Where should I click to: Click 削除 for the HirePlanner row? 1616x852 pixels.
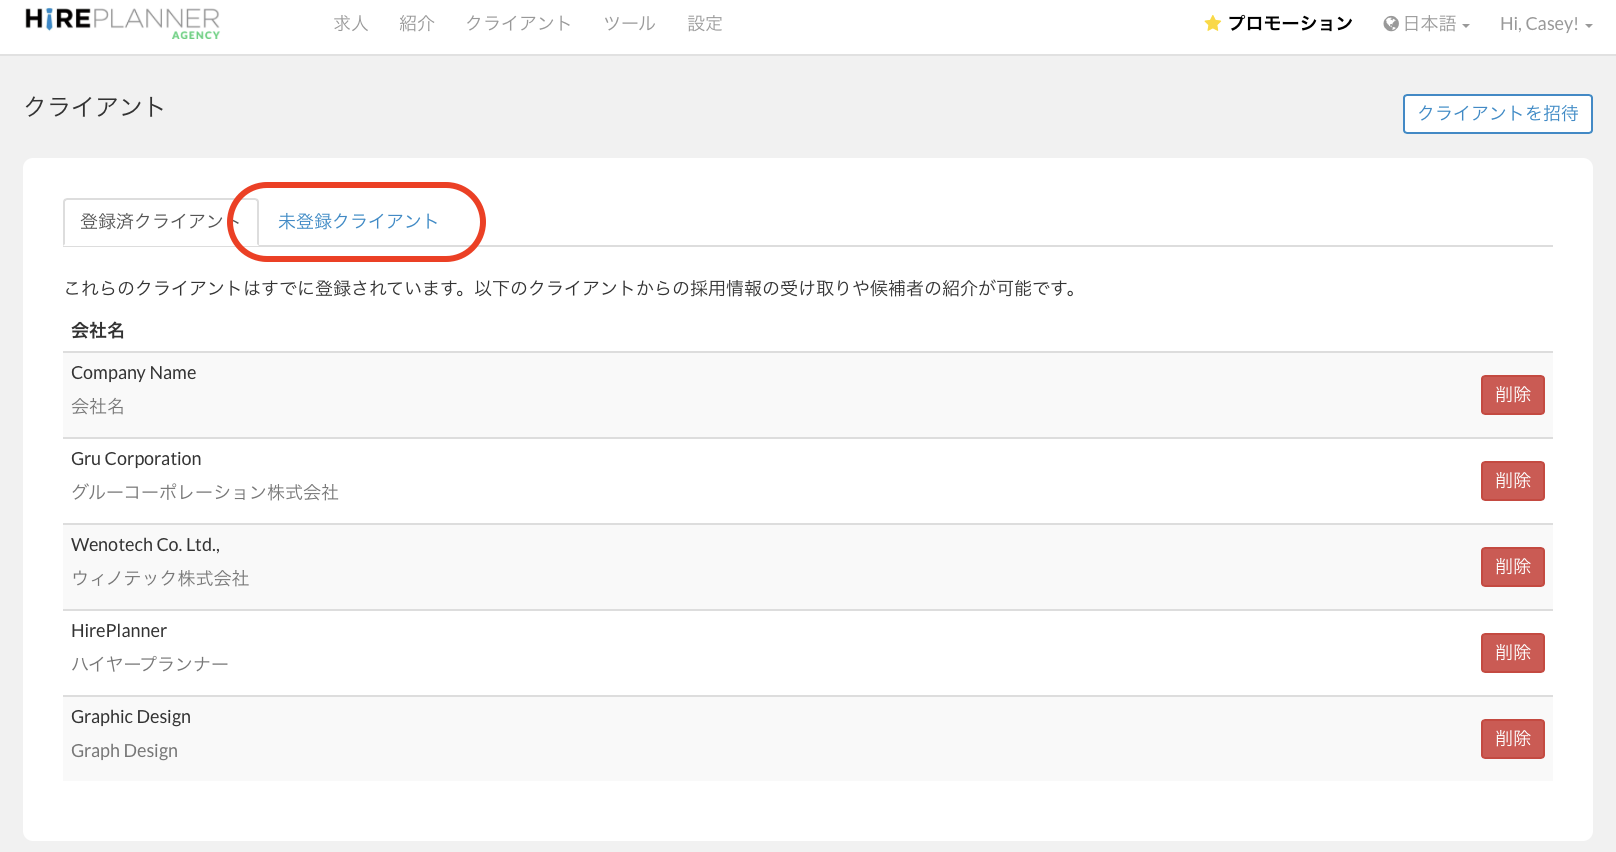click(1512, 653)
